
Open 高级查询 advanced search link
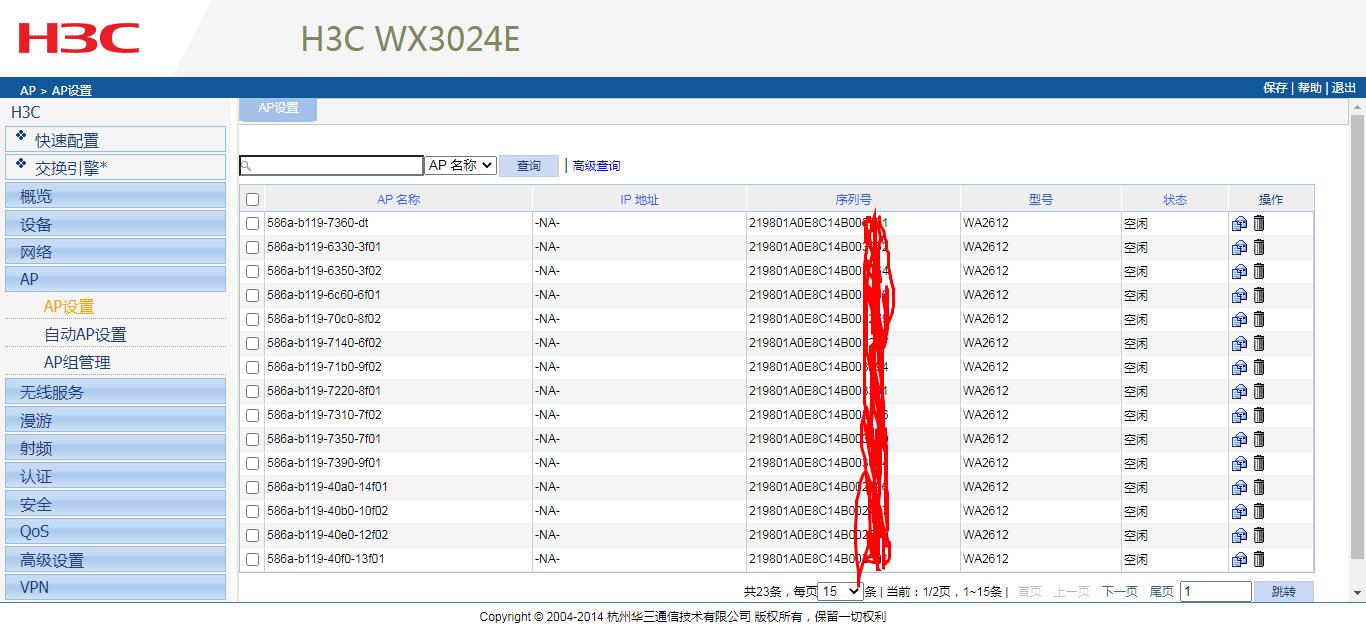click(596, 166)
